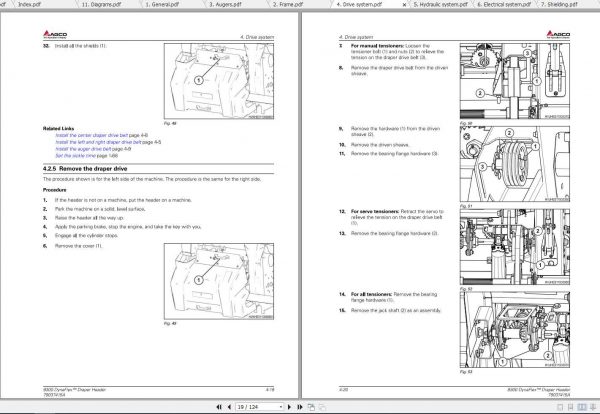
Task: Select two-page continuous layout icon
Action: [593, 407]
